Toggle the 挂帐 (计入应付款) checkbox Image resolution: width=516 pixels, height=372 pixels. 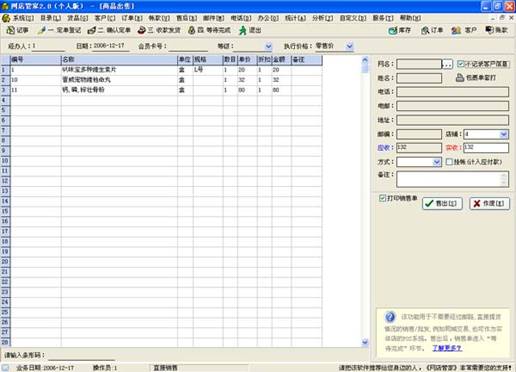click(x=449, y=162)
